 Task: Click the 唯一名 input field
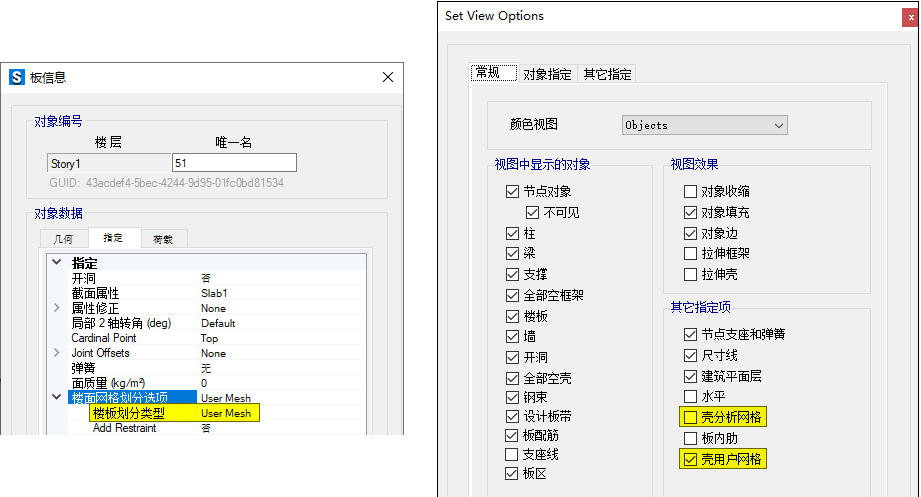click(x=234, y=163)
